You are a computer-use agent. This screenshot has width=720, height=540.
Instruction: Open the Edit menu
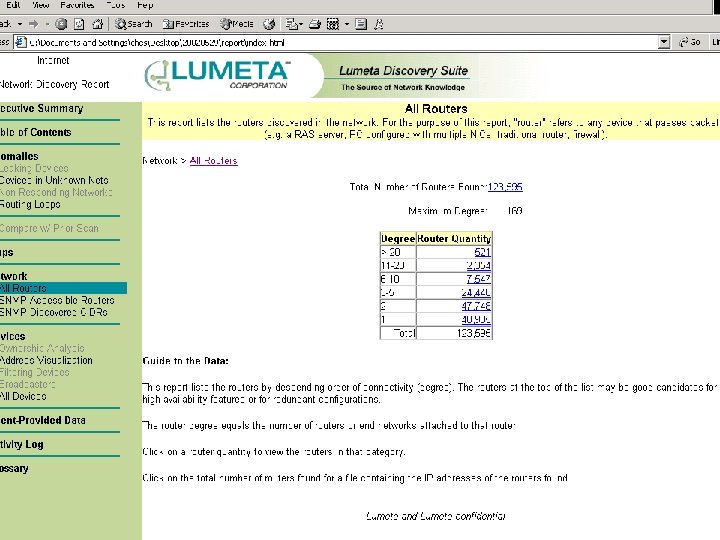(12, 5)
